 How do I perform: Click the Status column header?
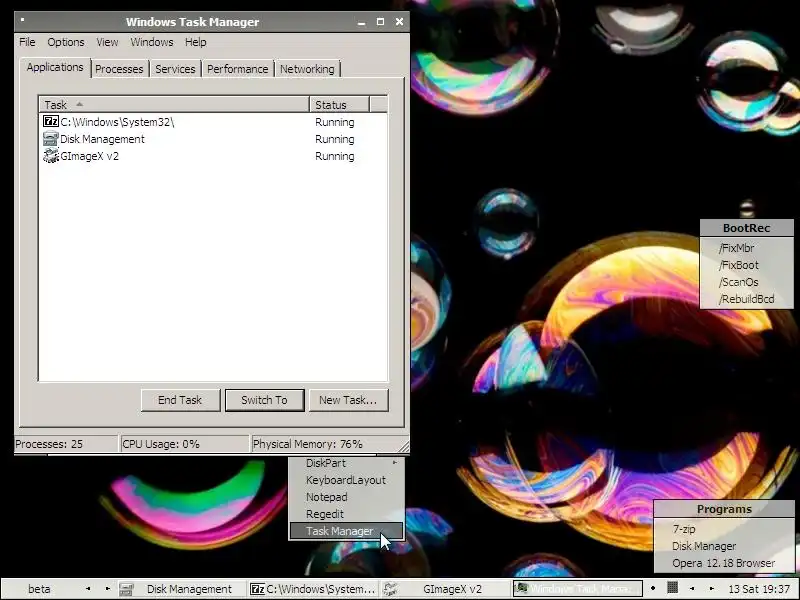pyautogui.click(x=339, y=105)
